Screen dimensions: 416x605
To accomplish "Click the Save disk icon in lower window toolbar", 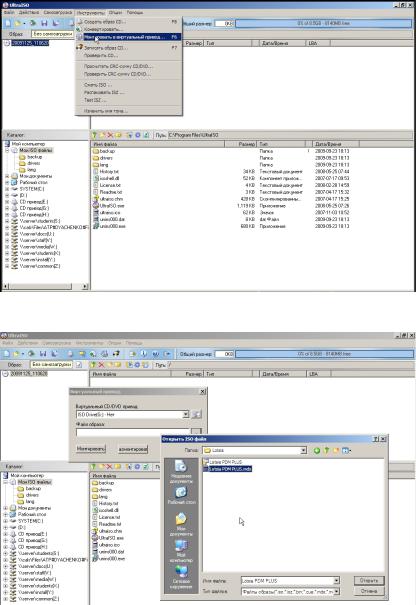I will [x=42, y=353].
